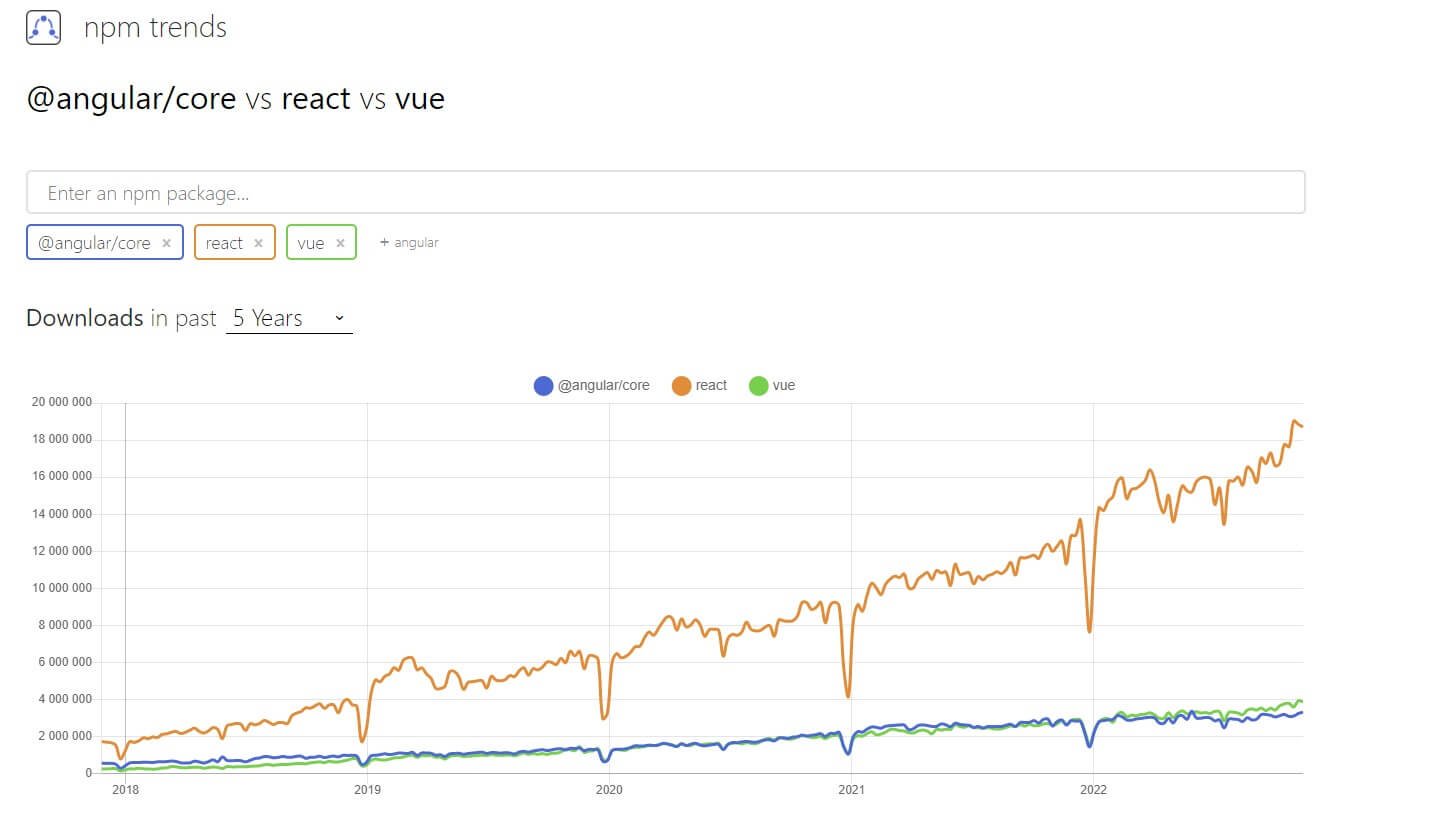Delete the vue tag using its x
Screen dimensions: 1445x821
[x=340, y=243]
